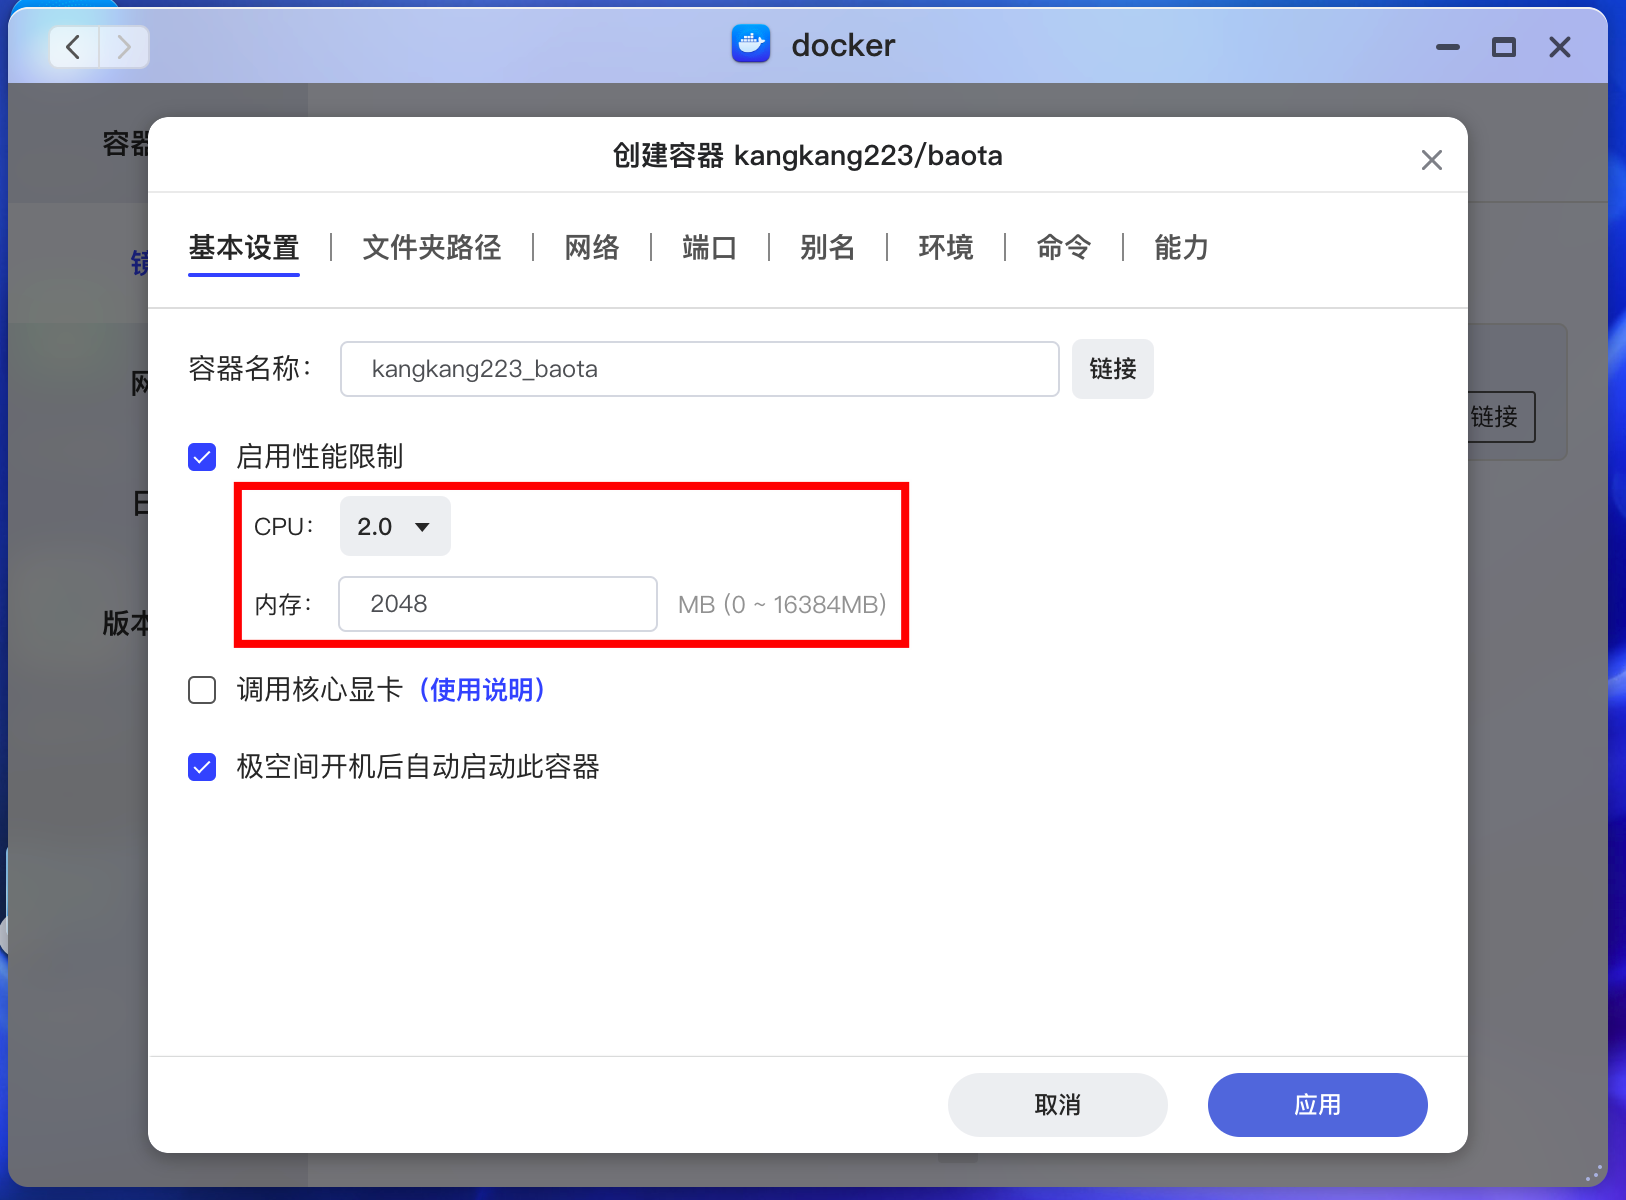This screenshot has width=1626, height=1200.
Task: Click the 内存 input field with 2048
Action: coord(498,604)
